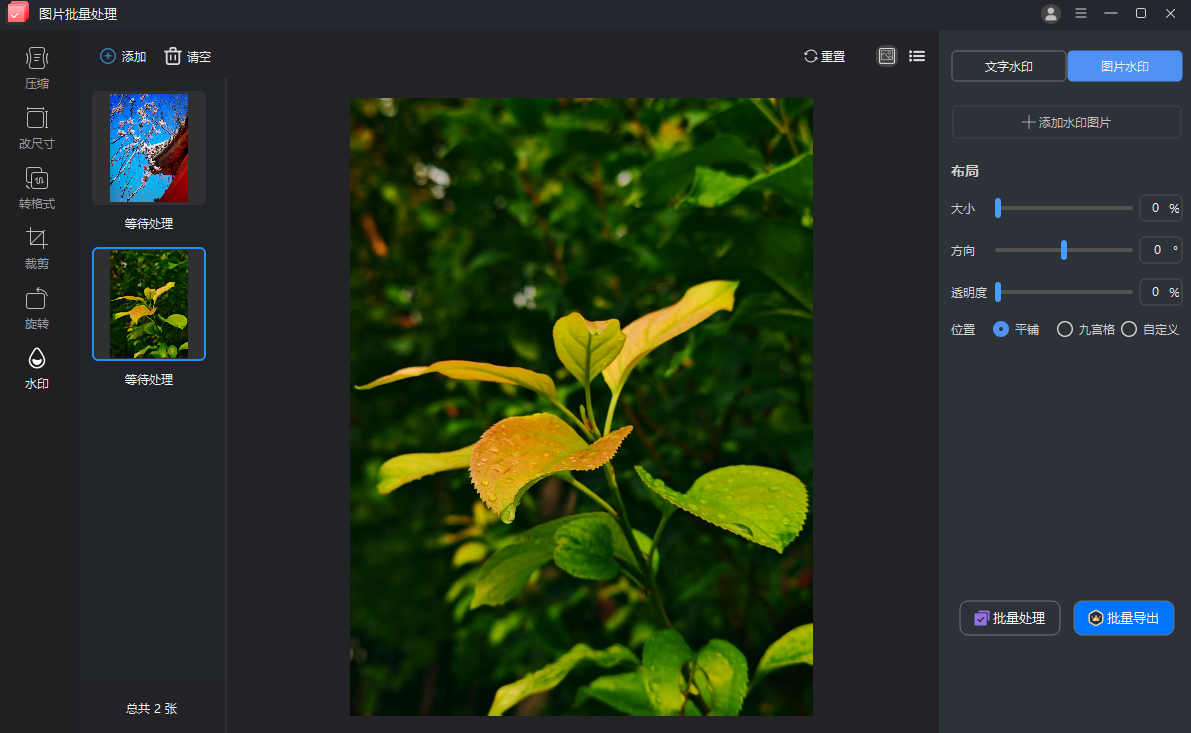Open the hamburger menu in title bar
1191x733 pixels.
[x=1081, y=13]
